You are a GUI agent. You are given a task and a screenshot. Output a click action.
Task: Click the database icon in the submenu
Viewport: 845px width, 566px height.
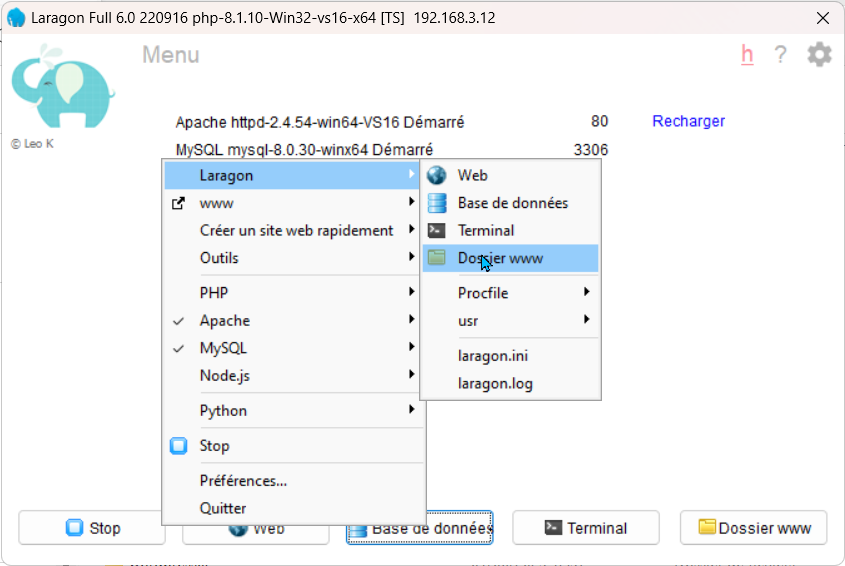click(436, 203)
